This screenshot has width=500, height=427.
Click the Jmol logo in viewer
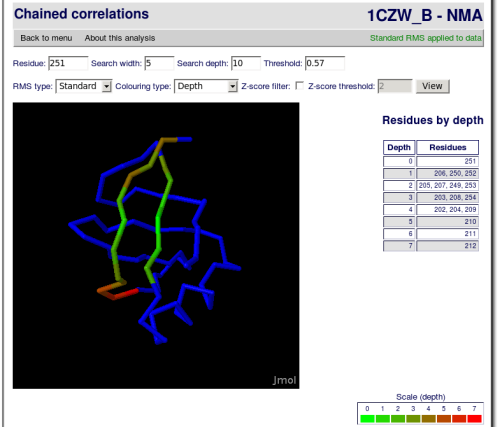pos(284,380)
